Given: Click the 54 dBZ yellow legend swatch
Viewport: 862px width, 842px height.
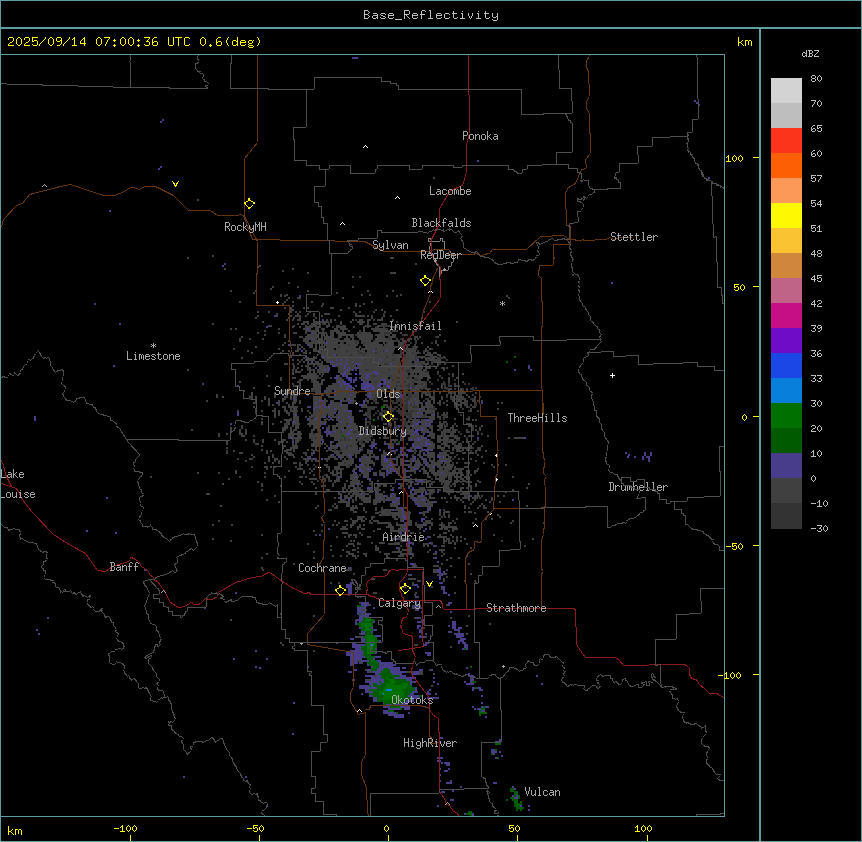Looking at the screenshot, I should [x=786, y=215].
